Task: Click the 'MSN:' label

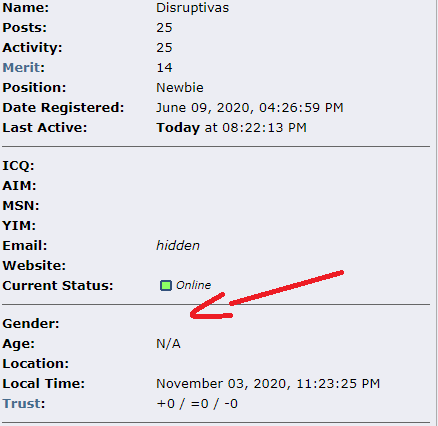Action: point(21,206)
